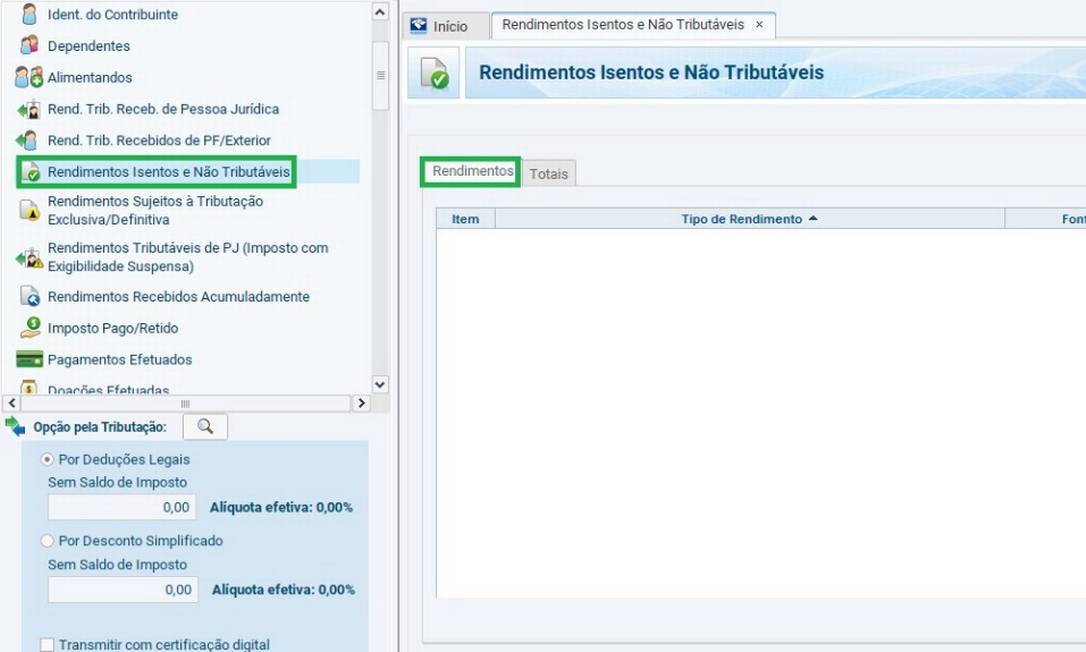The width and height of the screenshot is (1086, 652).
Task: Go to the Início tab
Action: [439, 27]
